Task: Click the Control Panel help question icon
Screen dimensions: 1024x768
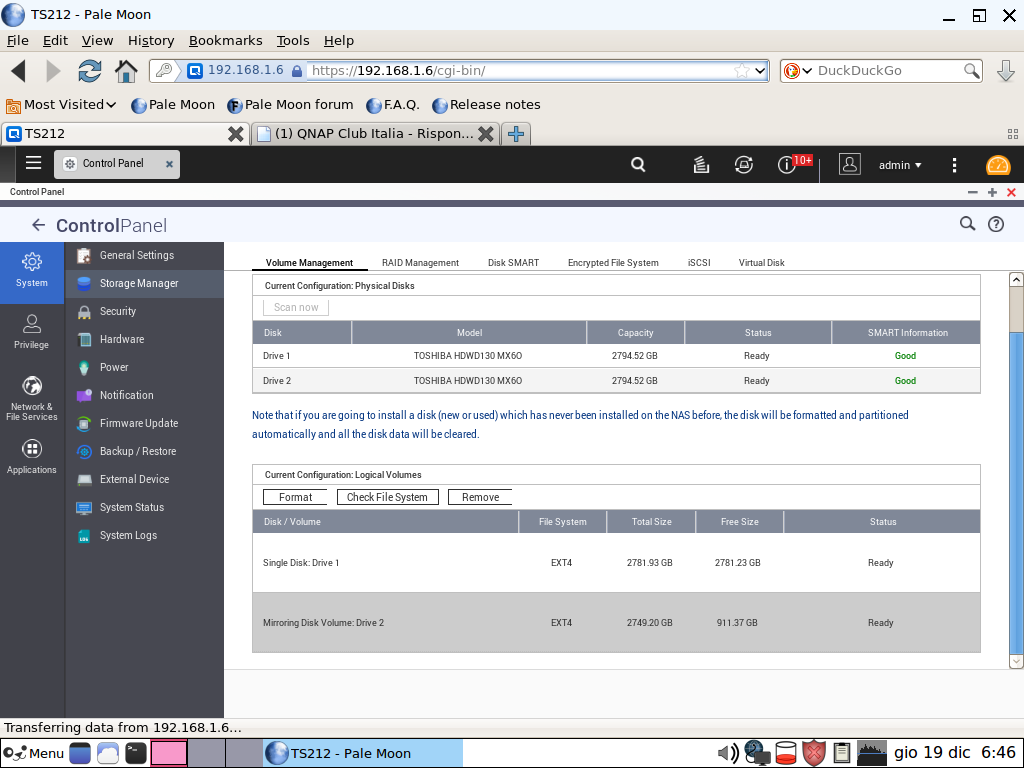Action: [996, 224]
